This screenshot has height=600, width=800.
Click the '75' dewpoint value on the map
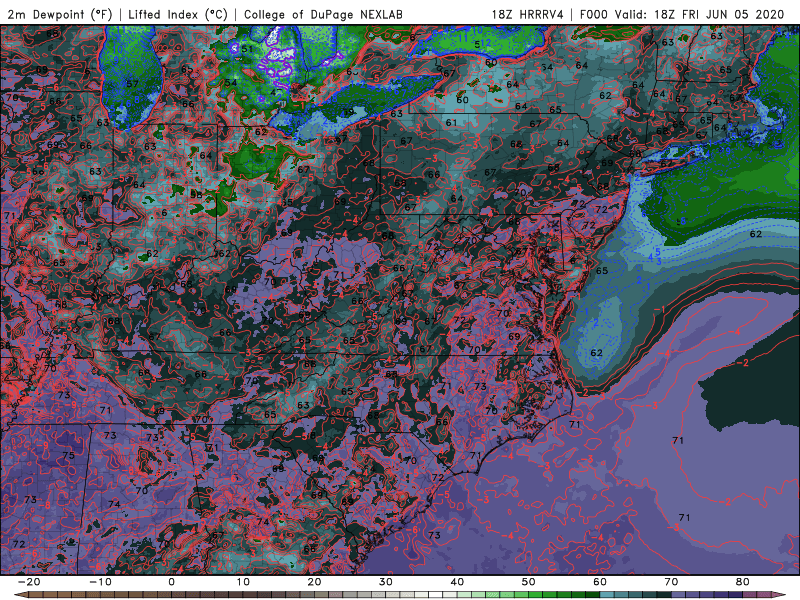(68, 455)
